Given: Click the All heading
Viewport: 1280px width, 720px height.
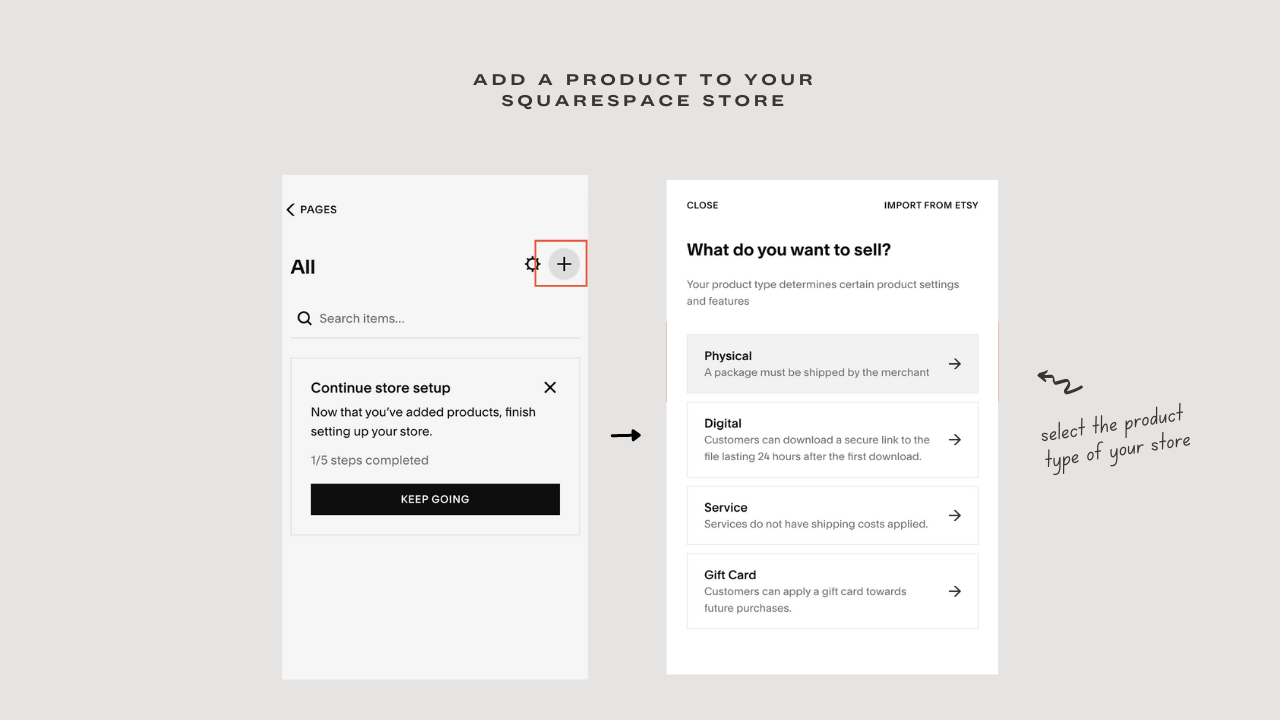Looking at the screenshot, I should point(303,267).
